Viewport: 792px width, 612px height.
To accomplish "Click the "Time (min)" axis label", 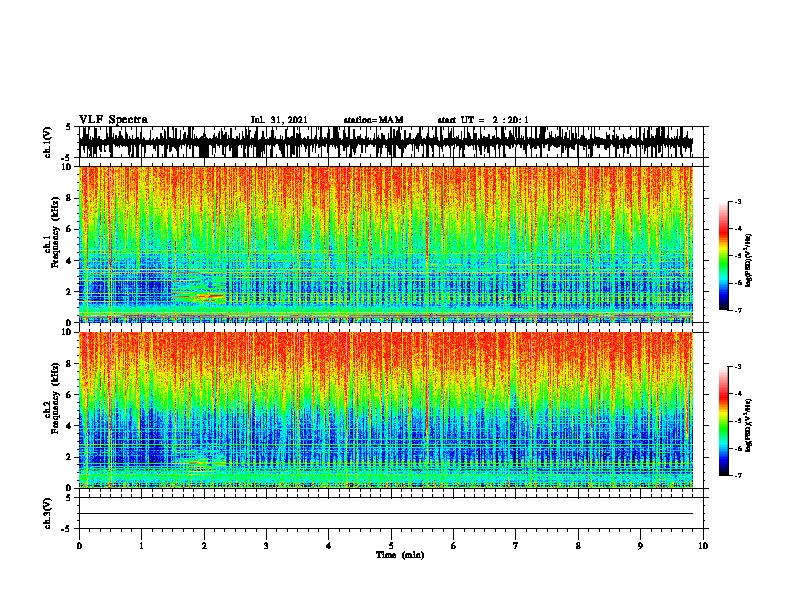I will click(400, 555).
